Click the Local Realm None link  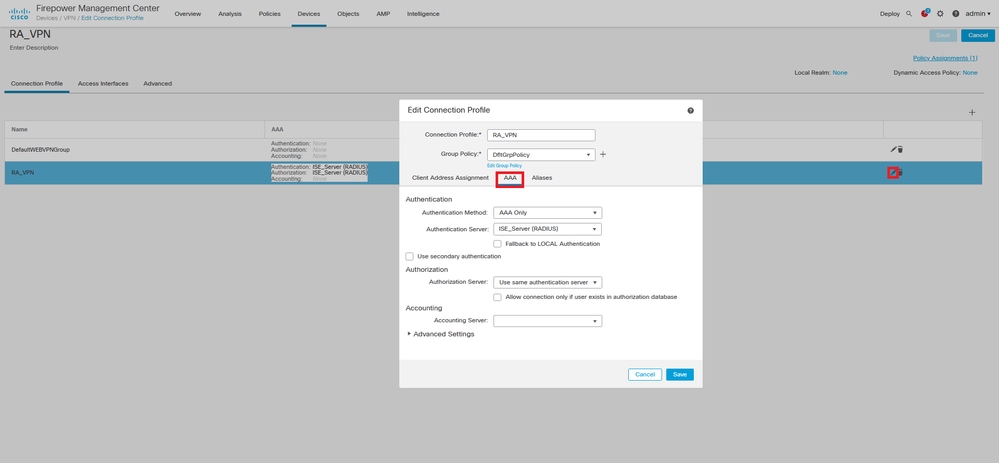coord(840,73)
